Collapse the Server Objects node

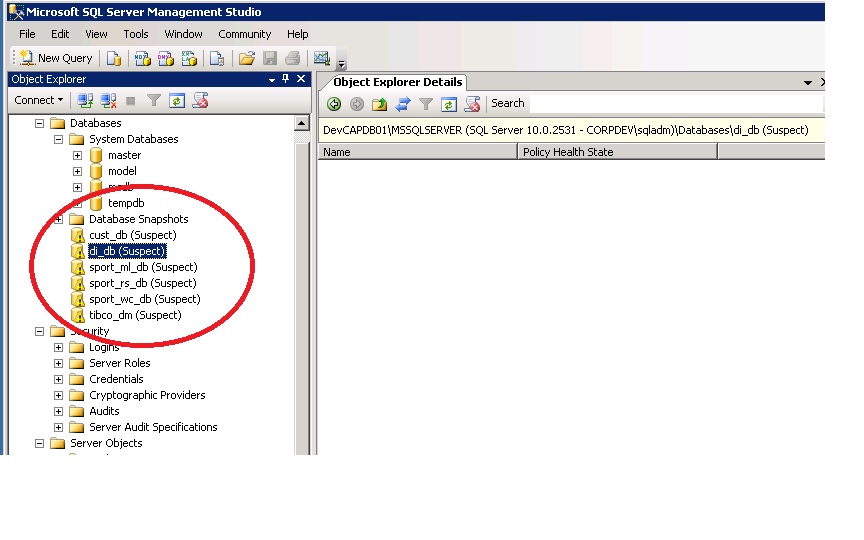point(40,444)
